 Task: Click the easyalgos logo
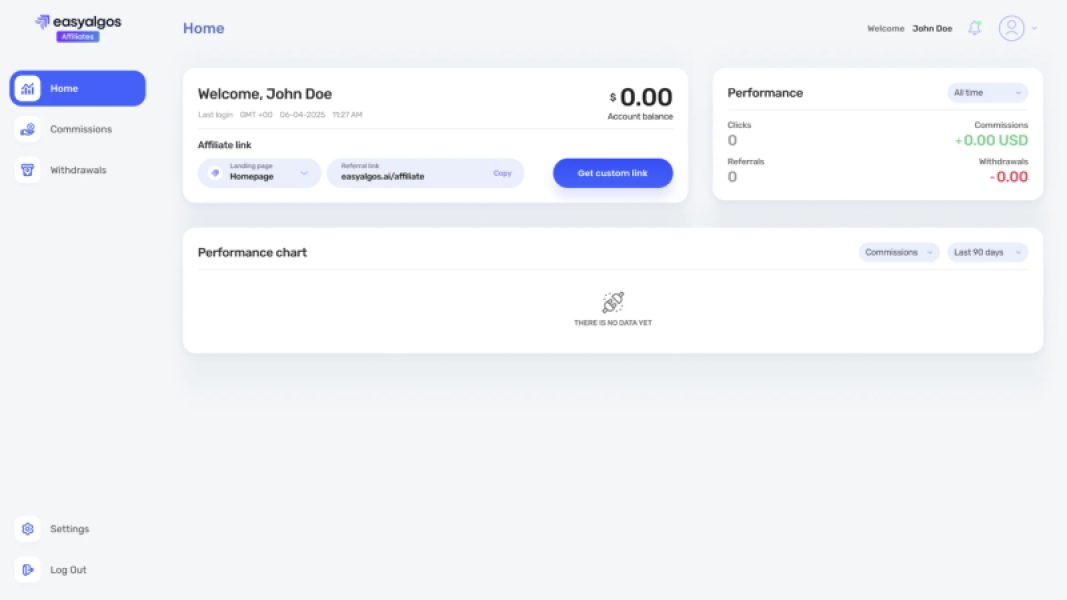[x=78, y=27]
